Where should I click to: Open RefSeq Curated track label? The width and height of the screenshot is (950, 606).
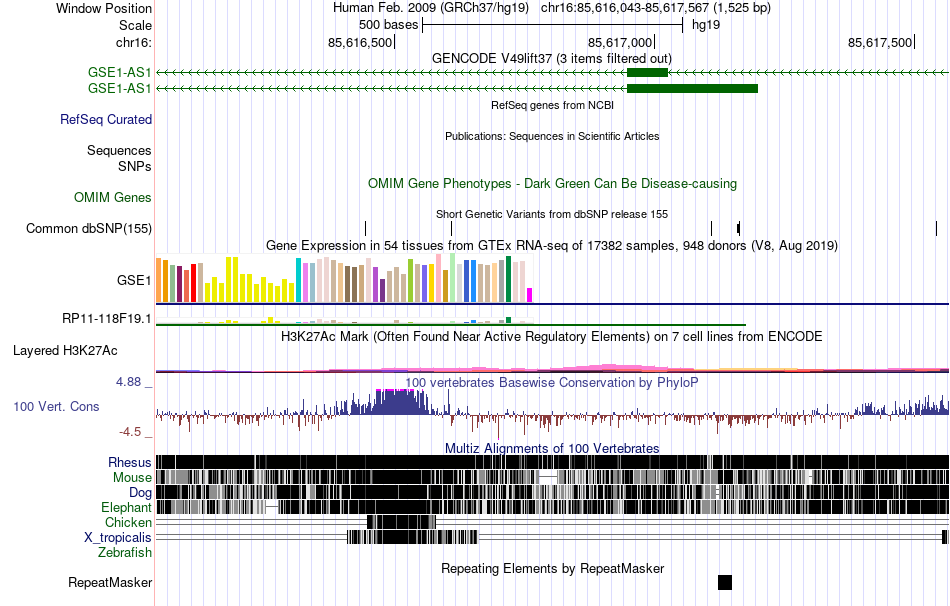click(x=106, y=119)
